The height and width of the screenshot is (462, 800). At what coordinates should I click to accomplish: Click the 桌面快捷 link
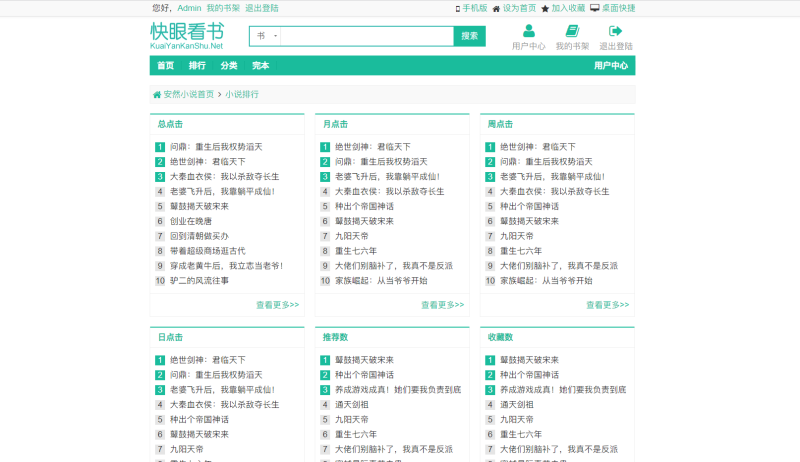pyautogui.click(x=618, y=8)
